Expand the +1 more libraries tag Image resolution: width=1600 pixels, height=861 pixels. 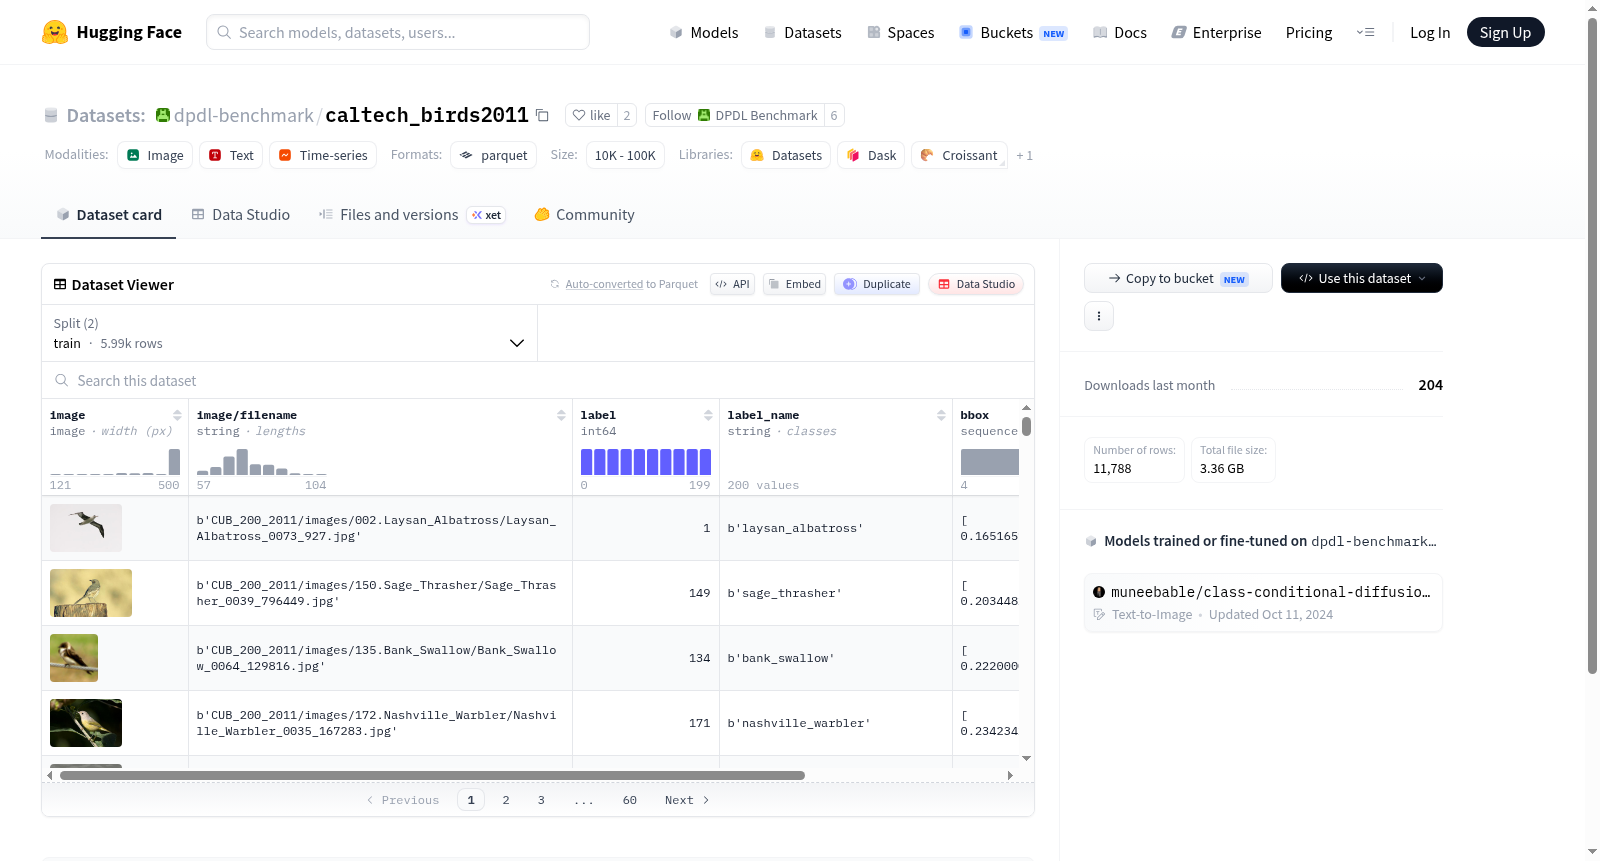(1024, 155)
